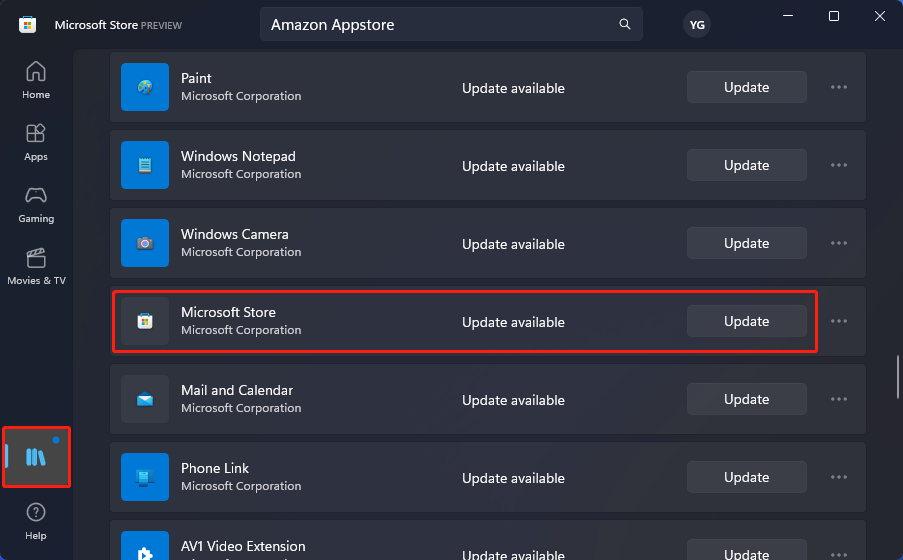Click the Windows Notepad app icon
Screen dimensions: 903x560
coord(145,165)
